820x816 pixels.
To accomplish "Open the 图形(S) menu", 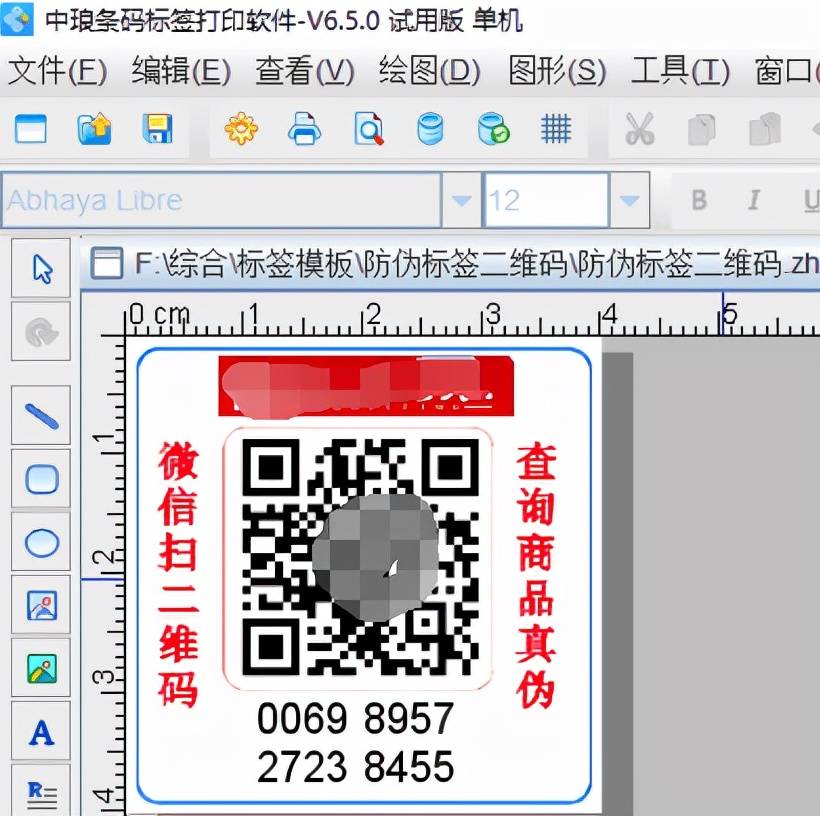I will coord(557,71).
